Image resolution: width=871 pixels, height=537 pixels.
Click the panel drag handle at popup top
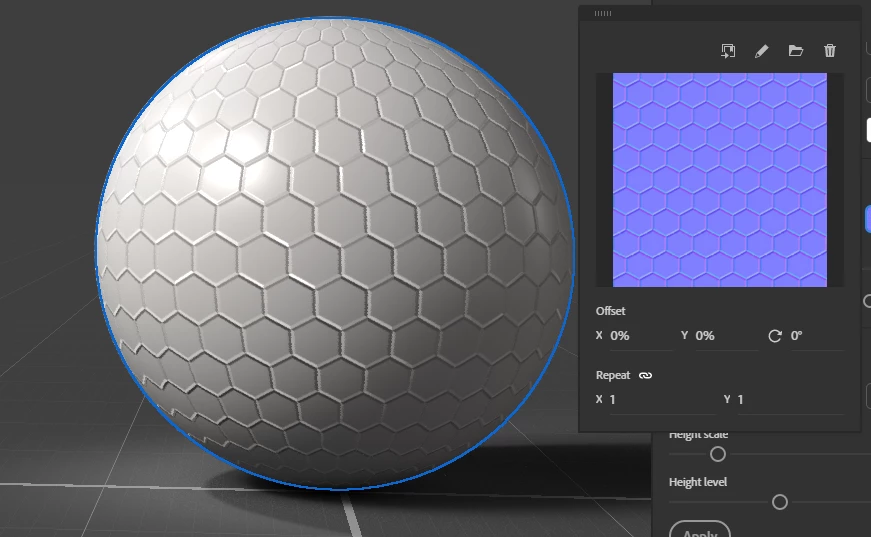coord(603,13)
